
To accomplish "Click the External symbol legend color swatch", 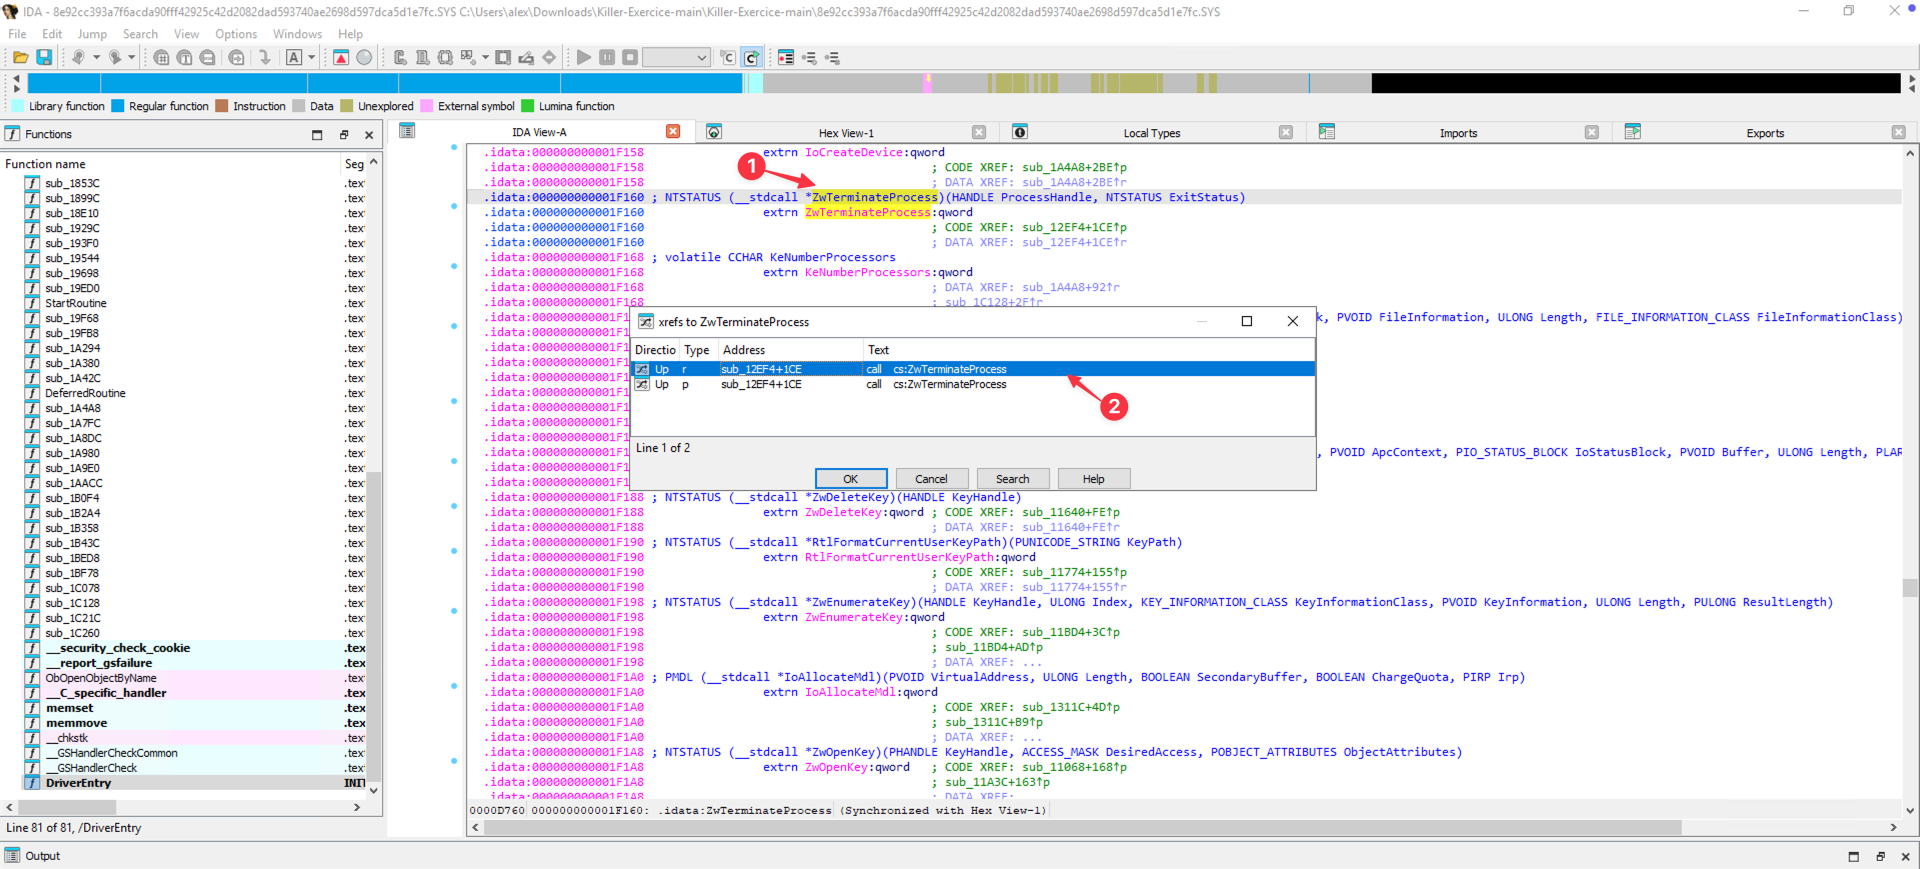I will point(427,106).
